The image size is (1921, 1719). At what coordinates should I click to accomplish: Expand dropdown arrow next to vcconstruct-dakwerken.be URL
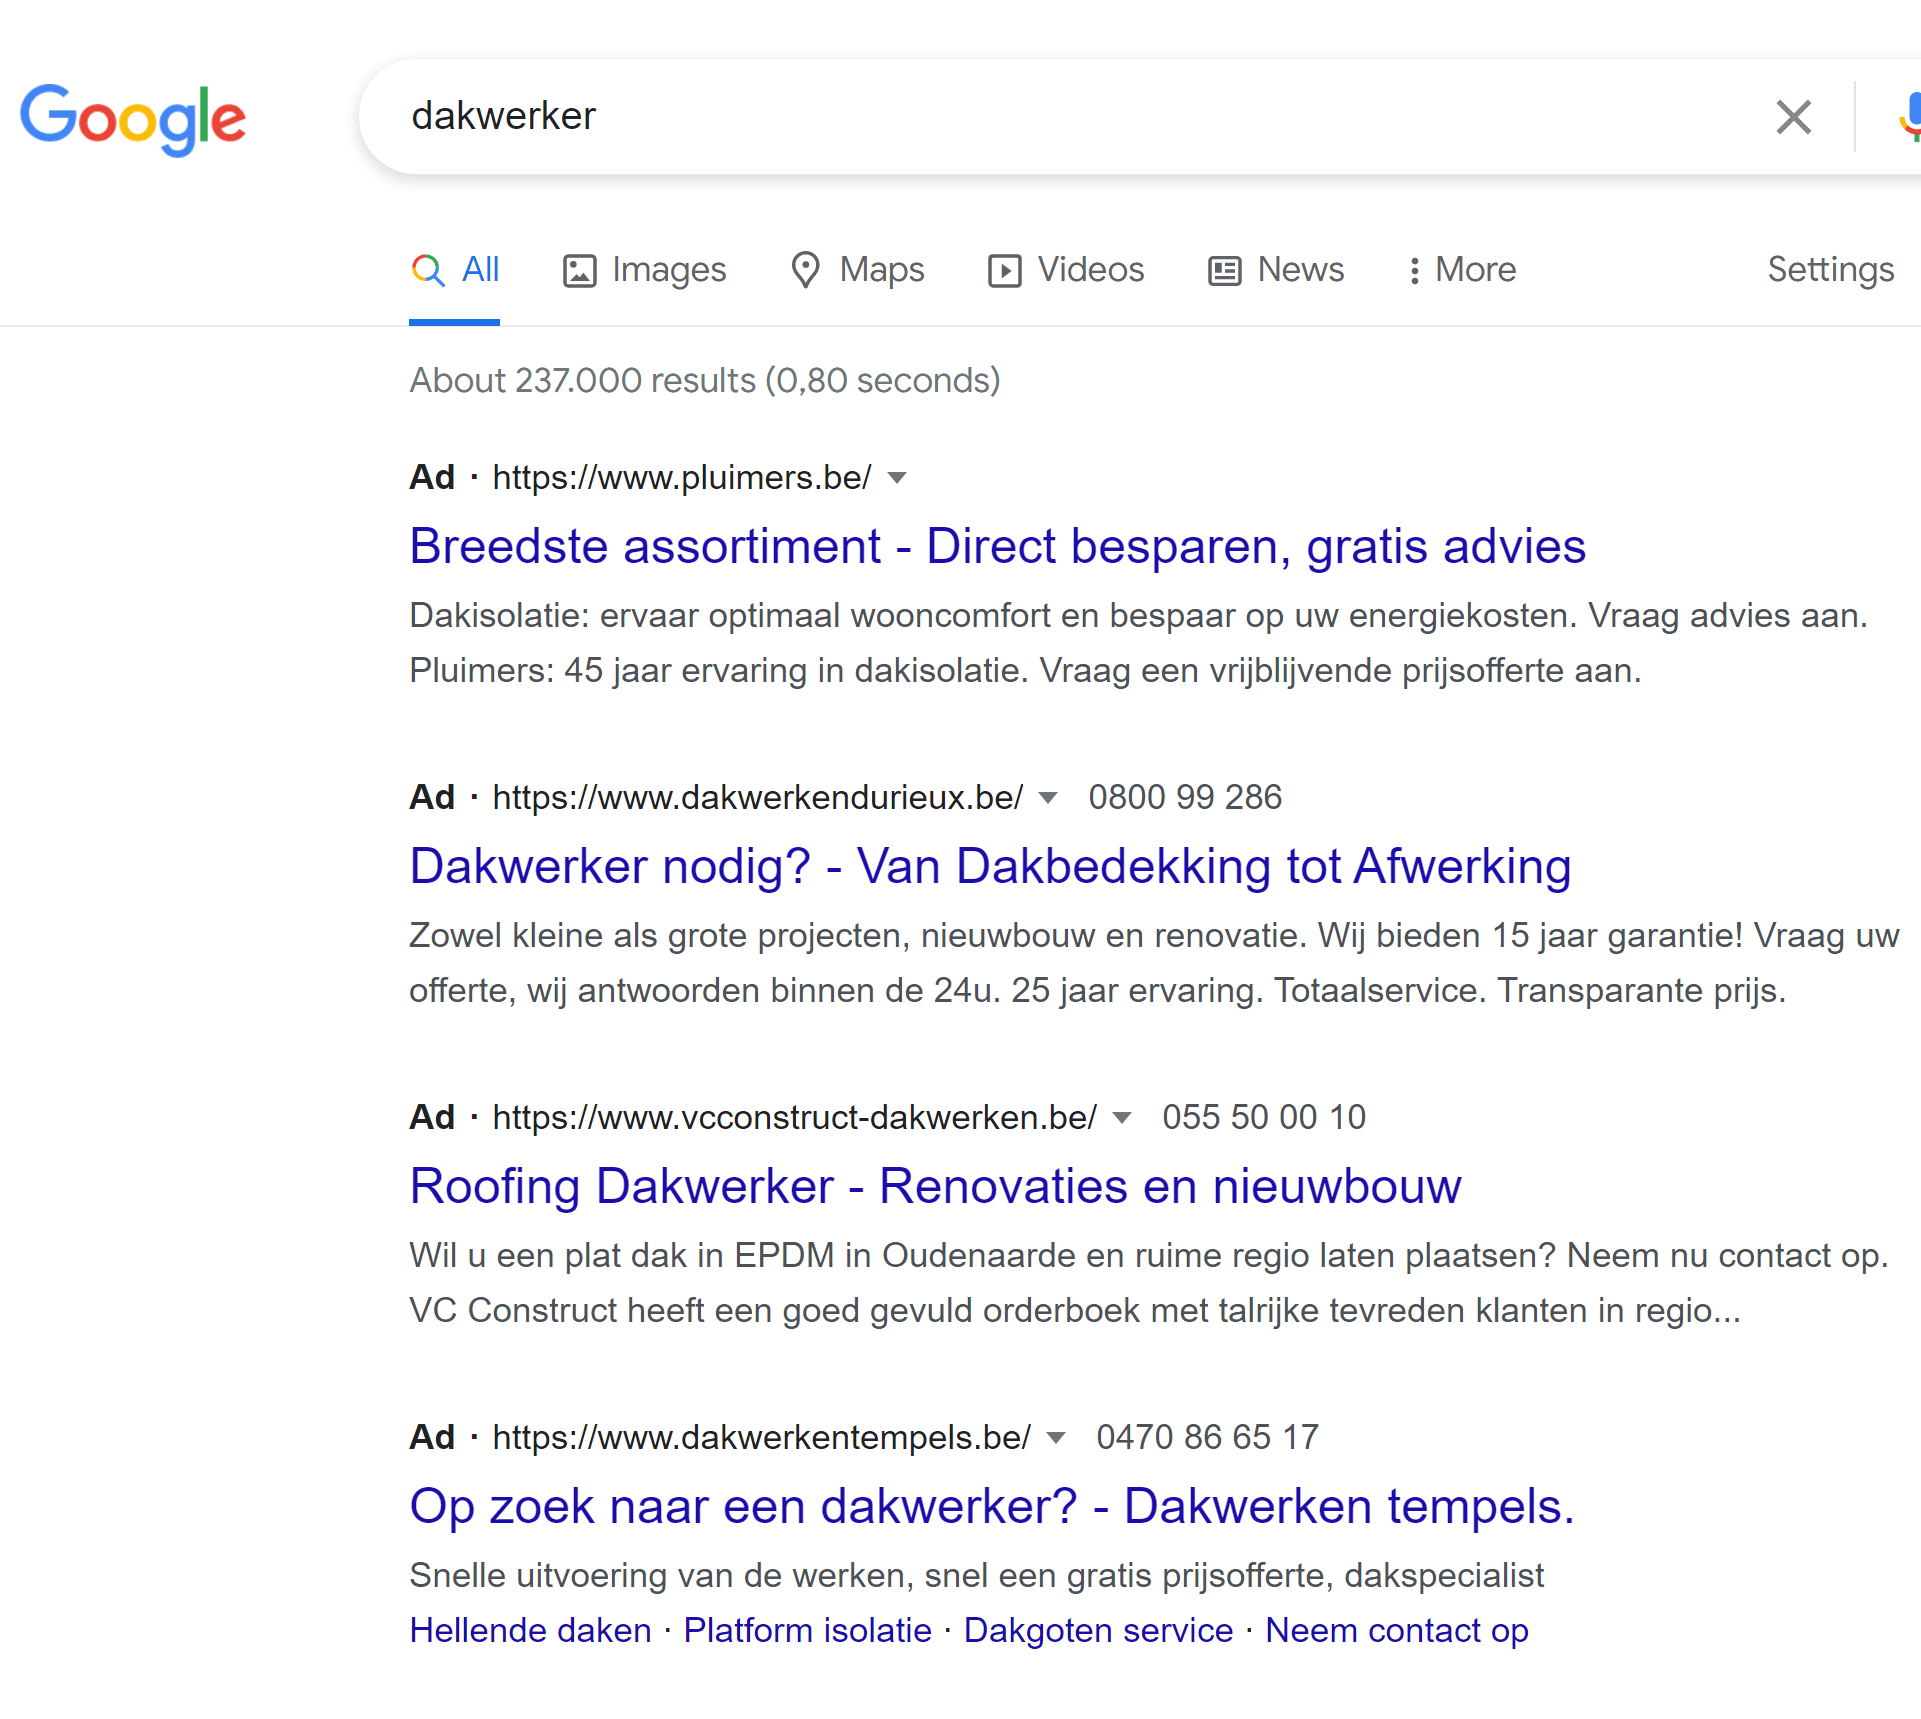click(x=1122, y=1118)
